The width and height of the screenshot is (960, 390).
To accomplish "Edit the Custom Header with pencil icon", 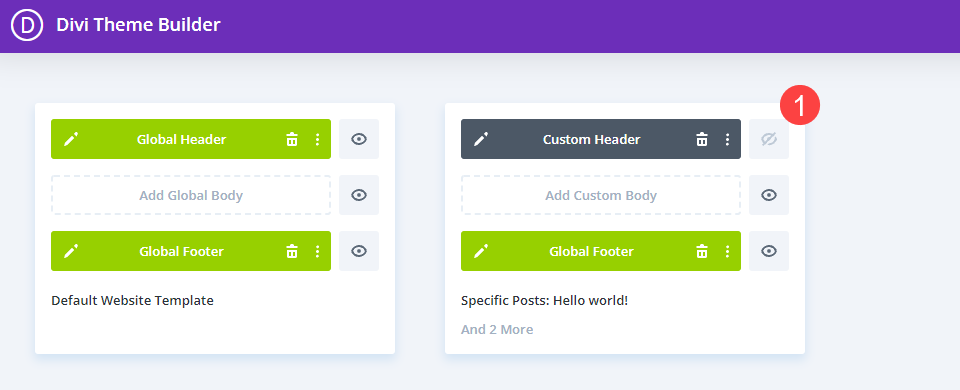I will [x=481, y=140].
